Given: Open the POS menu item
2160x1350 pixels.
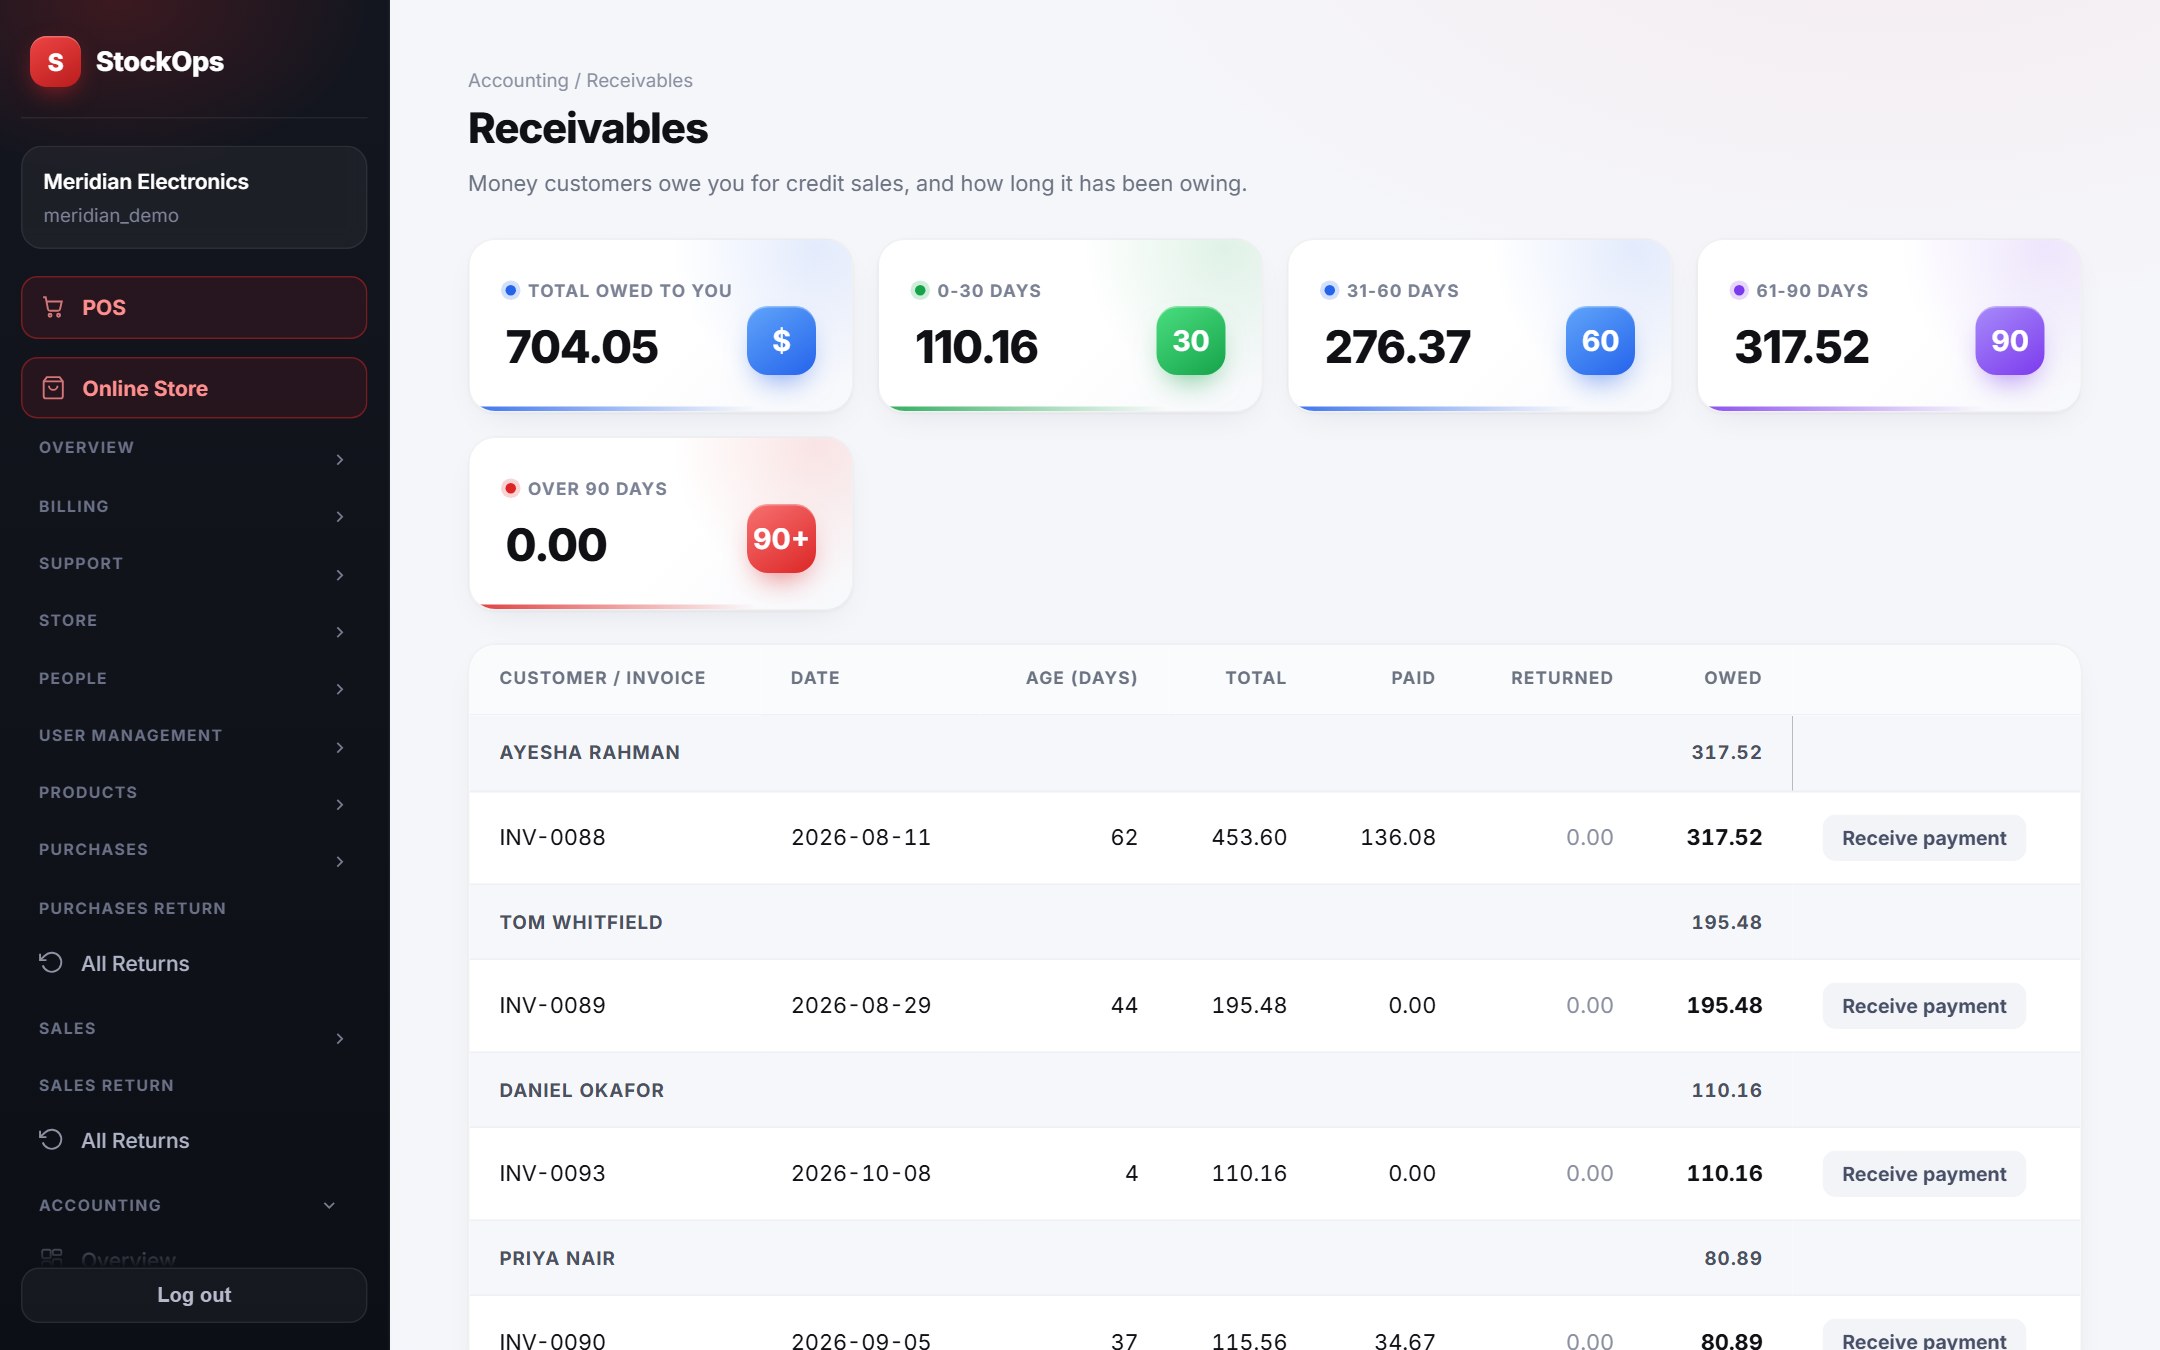Looking at the screenshot, I should click(194, 308).
